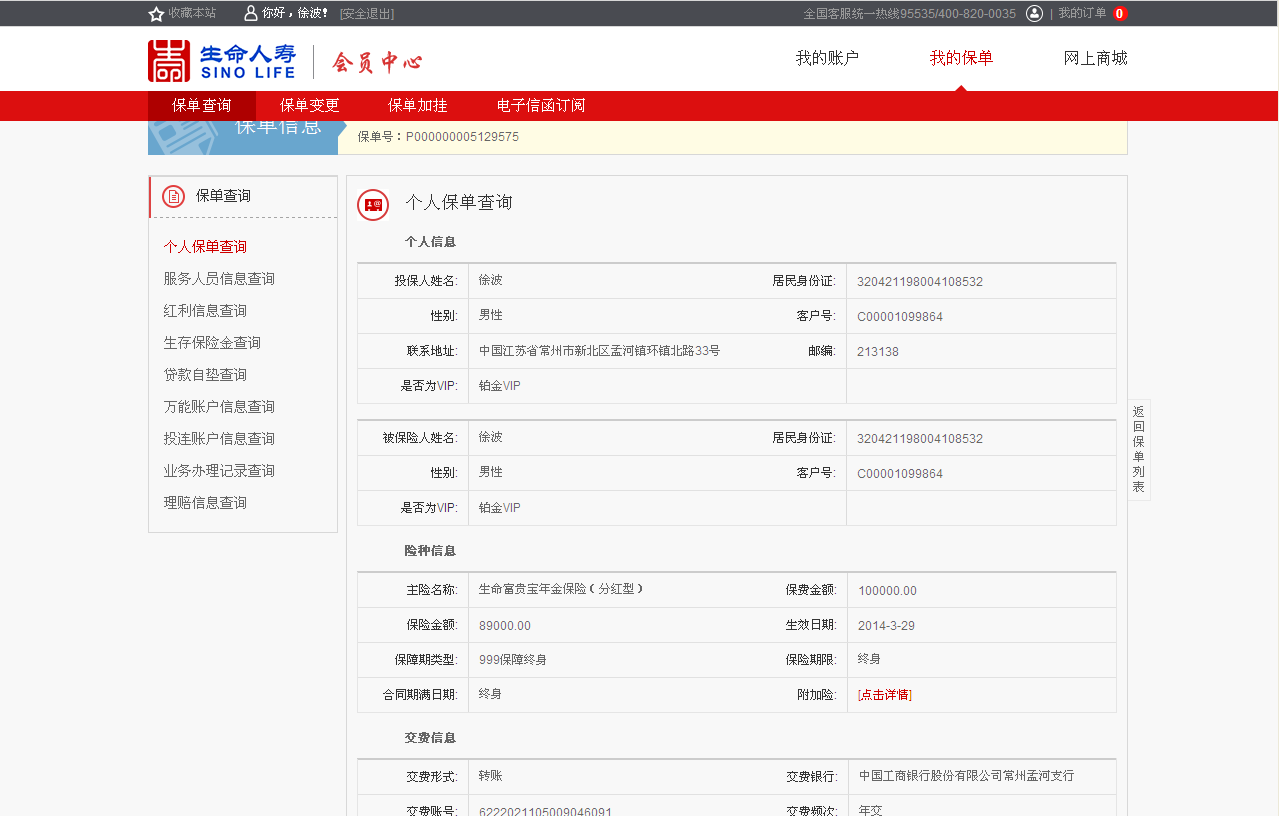Viewport: 1280px width, 816px height.
Task: Click the 我的订单 link
Action: pos(1082,13)
